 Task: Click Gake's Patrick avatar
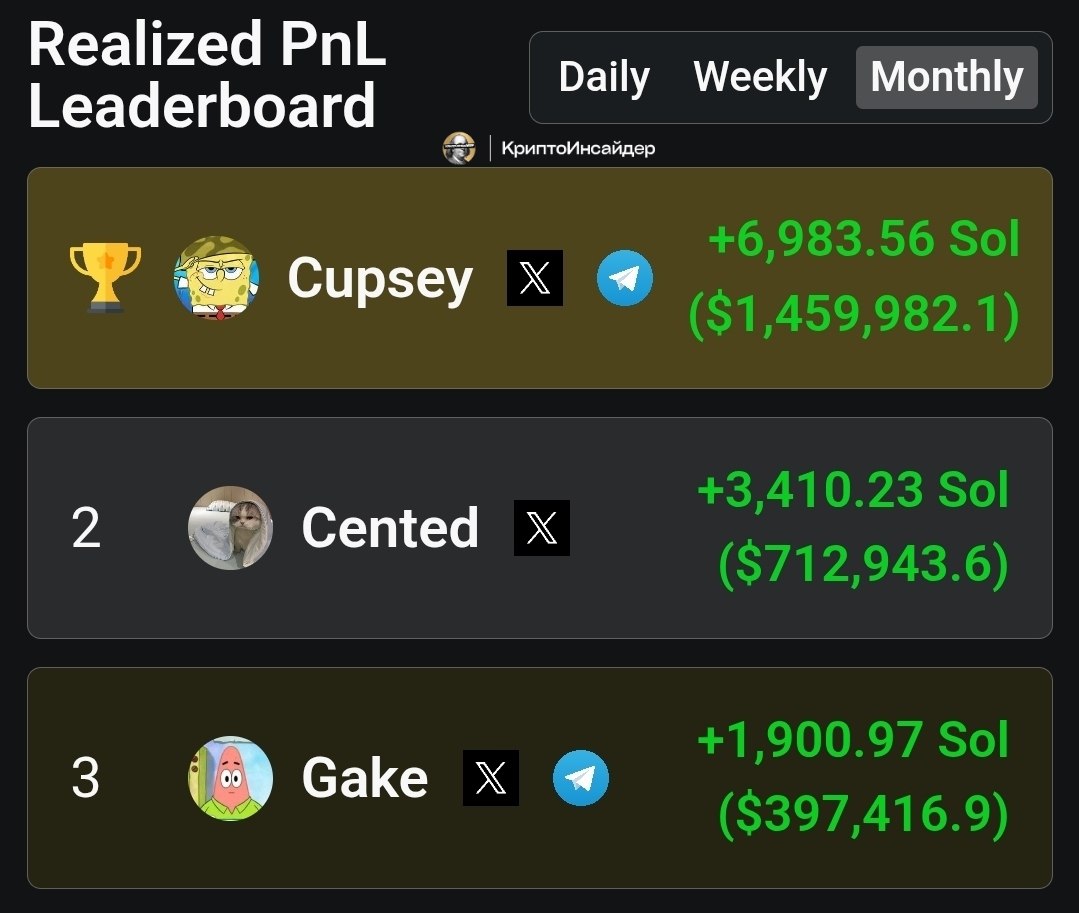[231, 778]
